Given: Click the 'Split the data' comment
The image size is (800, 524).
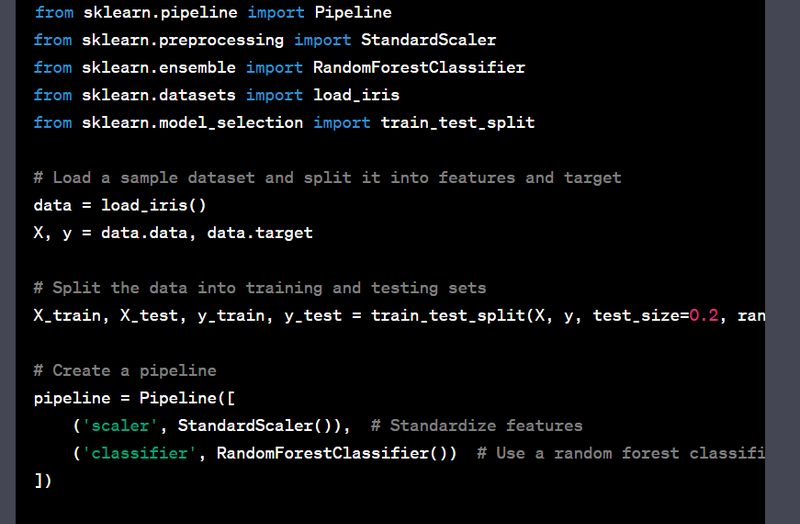Looking at the screenshot, I should tap(260, 288).
